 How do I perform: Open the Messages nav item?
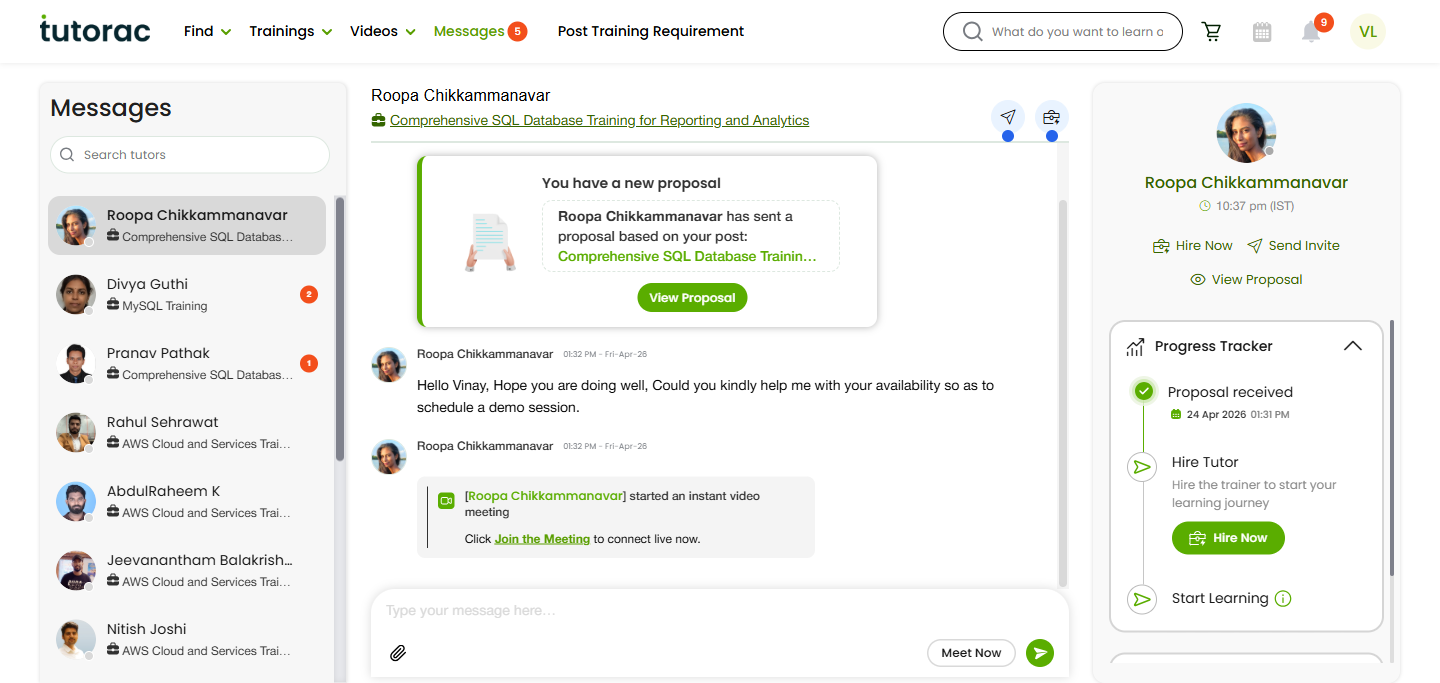pos(469,31)
